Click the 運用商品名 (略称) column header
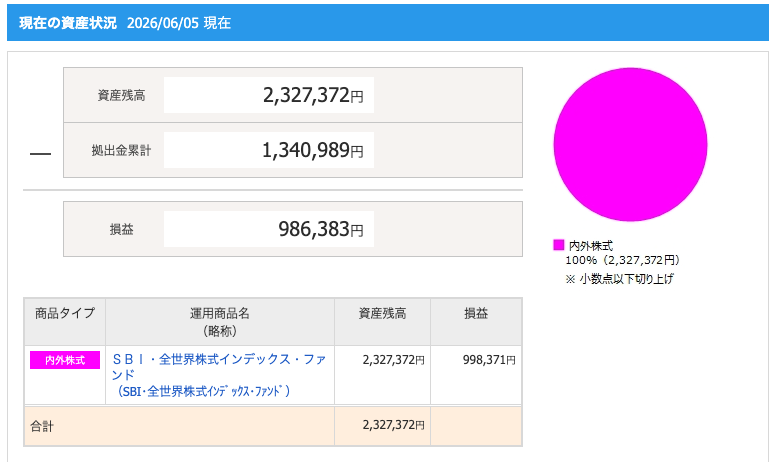776x462 pixels. [x=220, y=322]
